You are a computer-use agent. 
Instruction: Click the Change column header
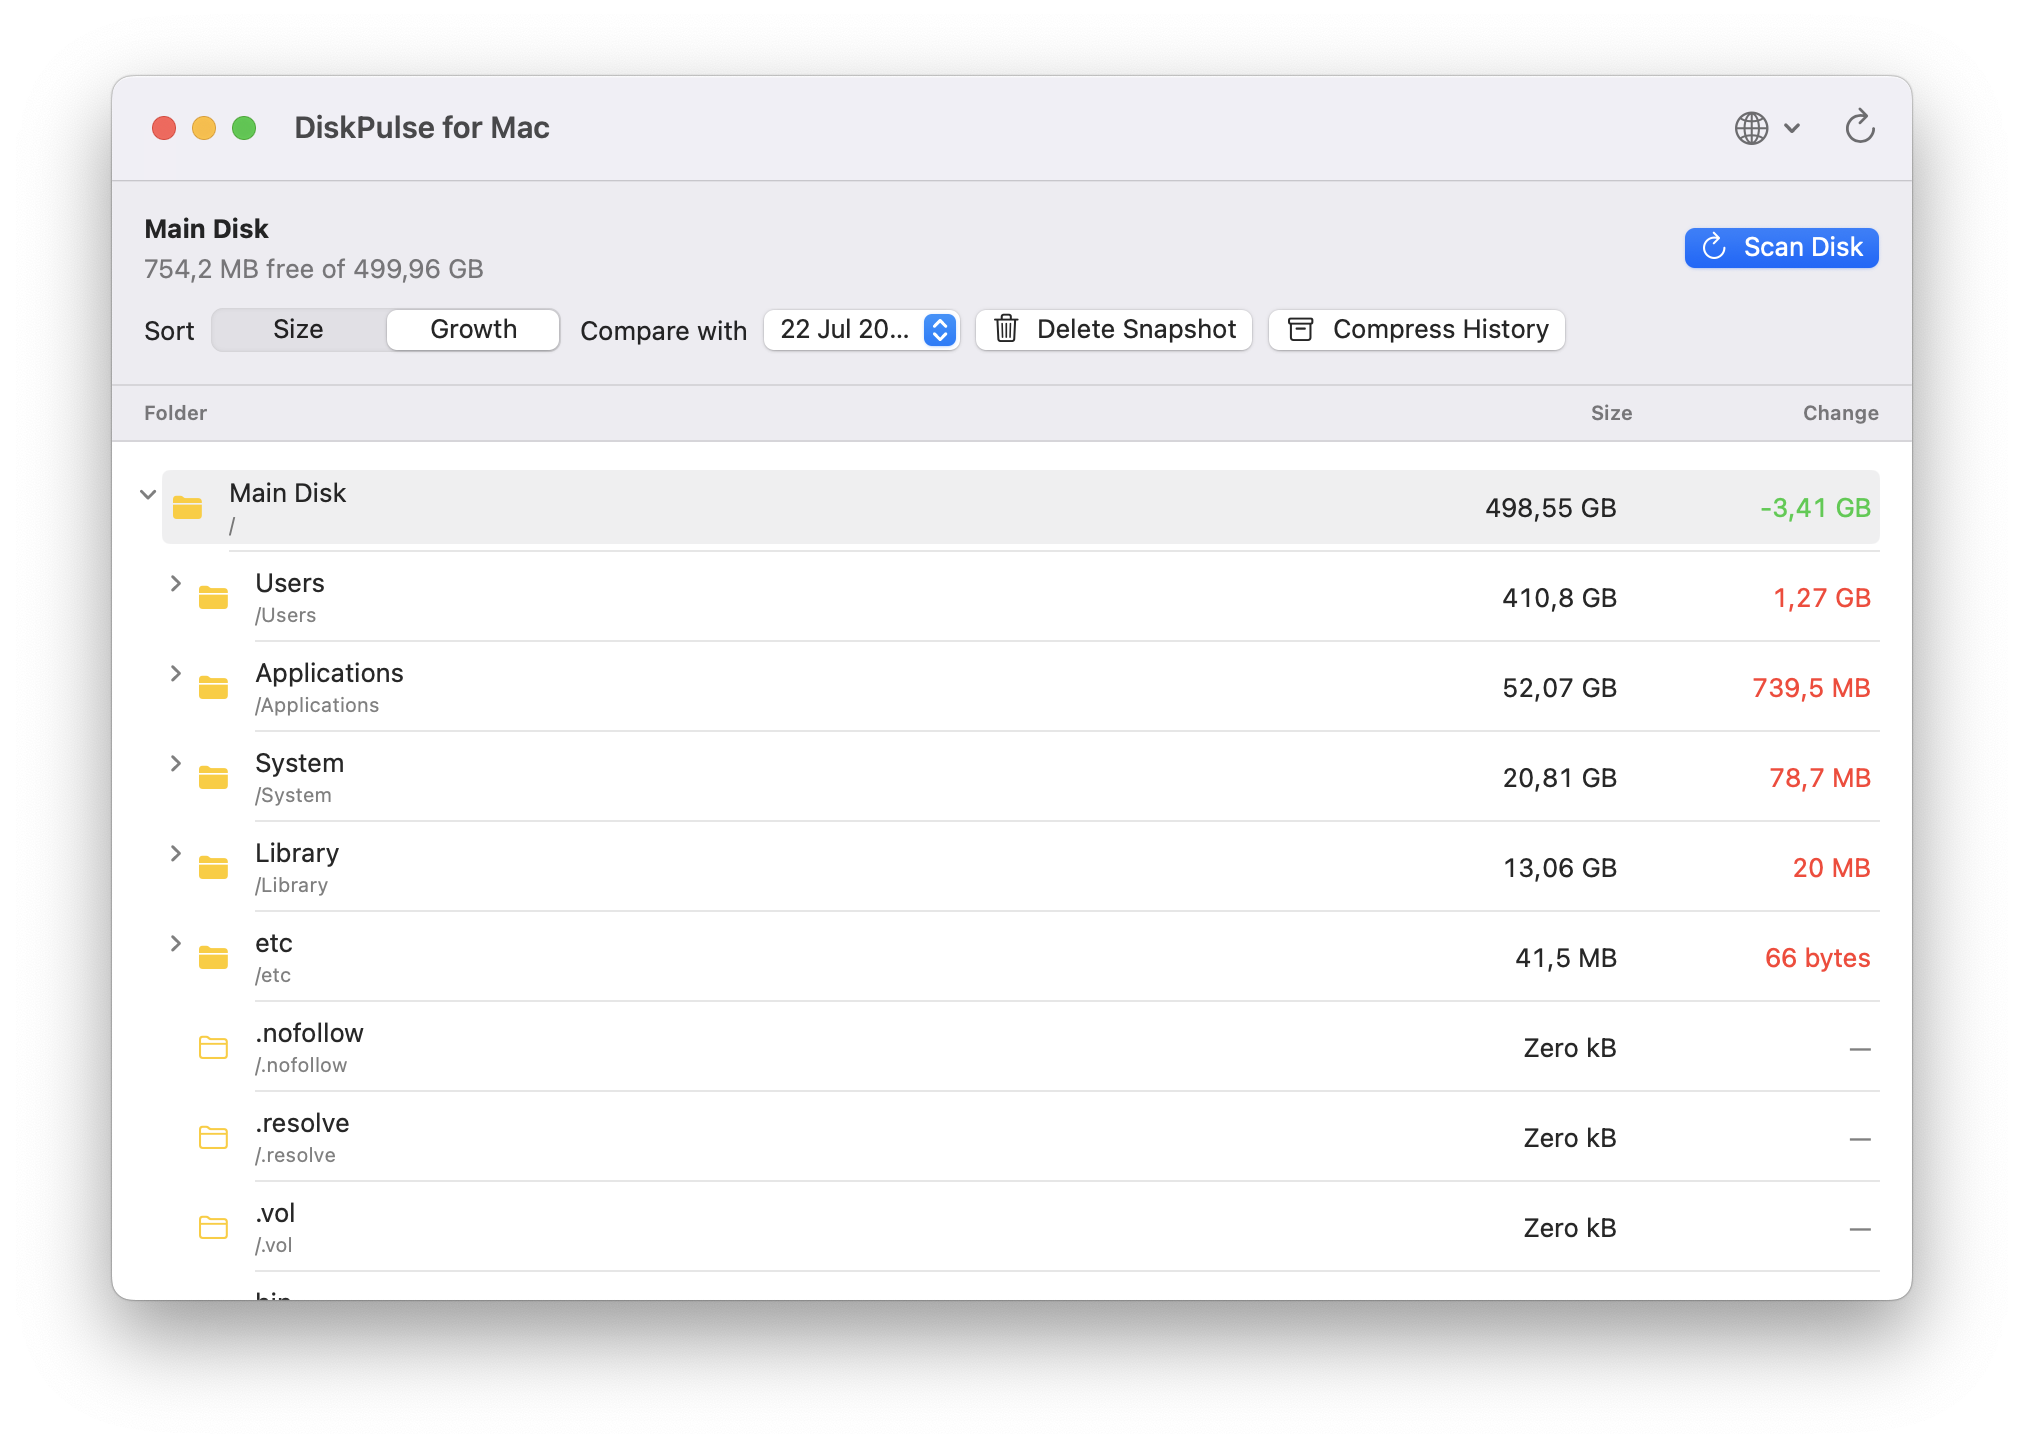1840,413
